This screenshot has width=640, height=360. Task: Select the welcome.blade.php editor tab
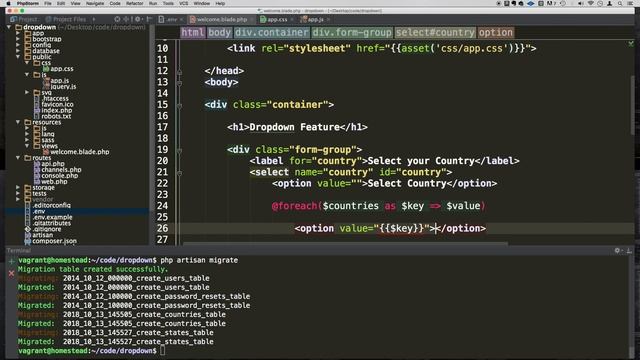(221, 19)
